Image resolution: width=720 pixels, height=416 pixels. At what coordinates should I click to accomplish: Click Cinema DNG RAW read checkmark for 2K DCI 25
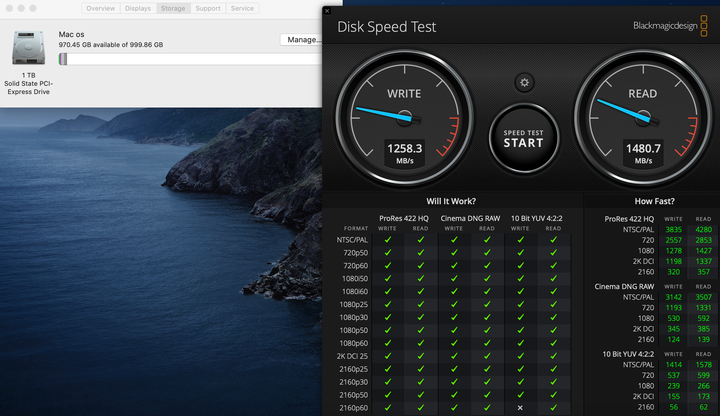(487, 356)
